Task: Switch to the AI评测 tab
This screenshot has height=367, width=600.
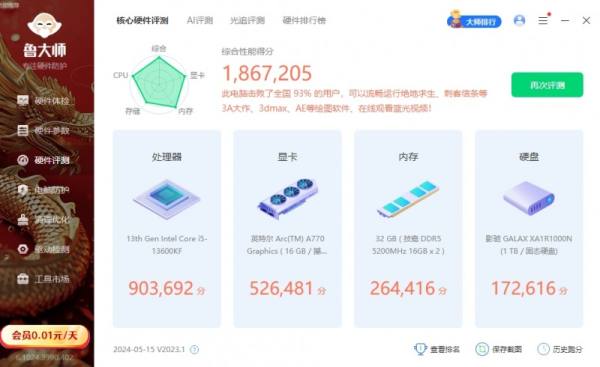Action: coord(200,20)
